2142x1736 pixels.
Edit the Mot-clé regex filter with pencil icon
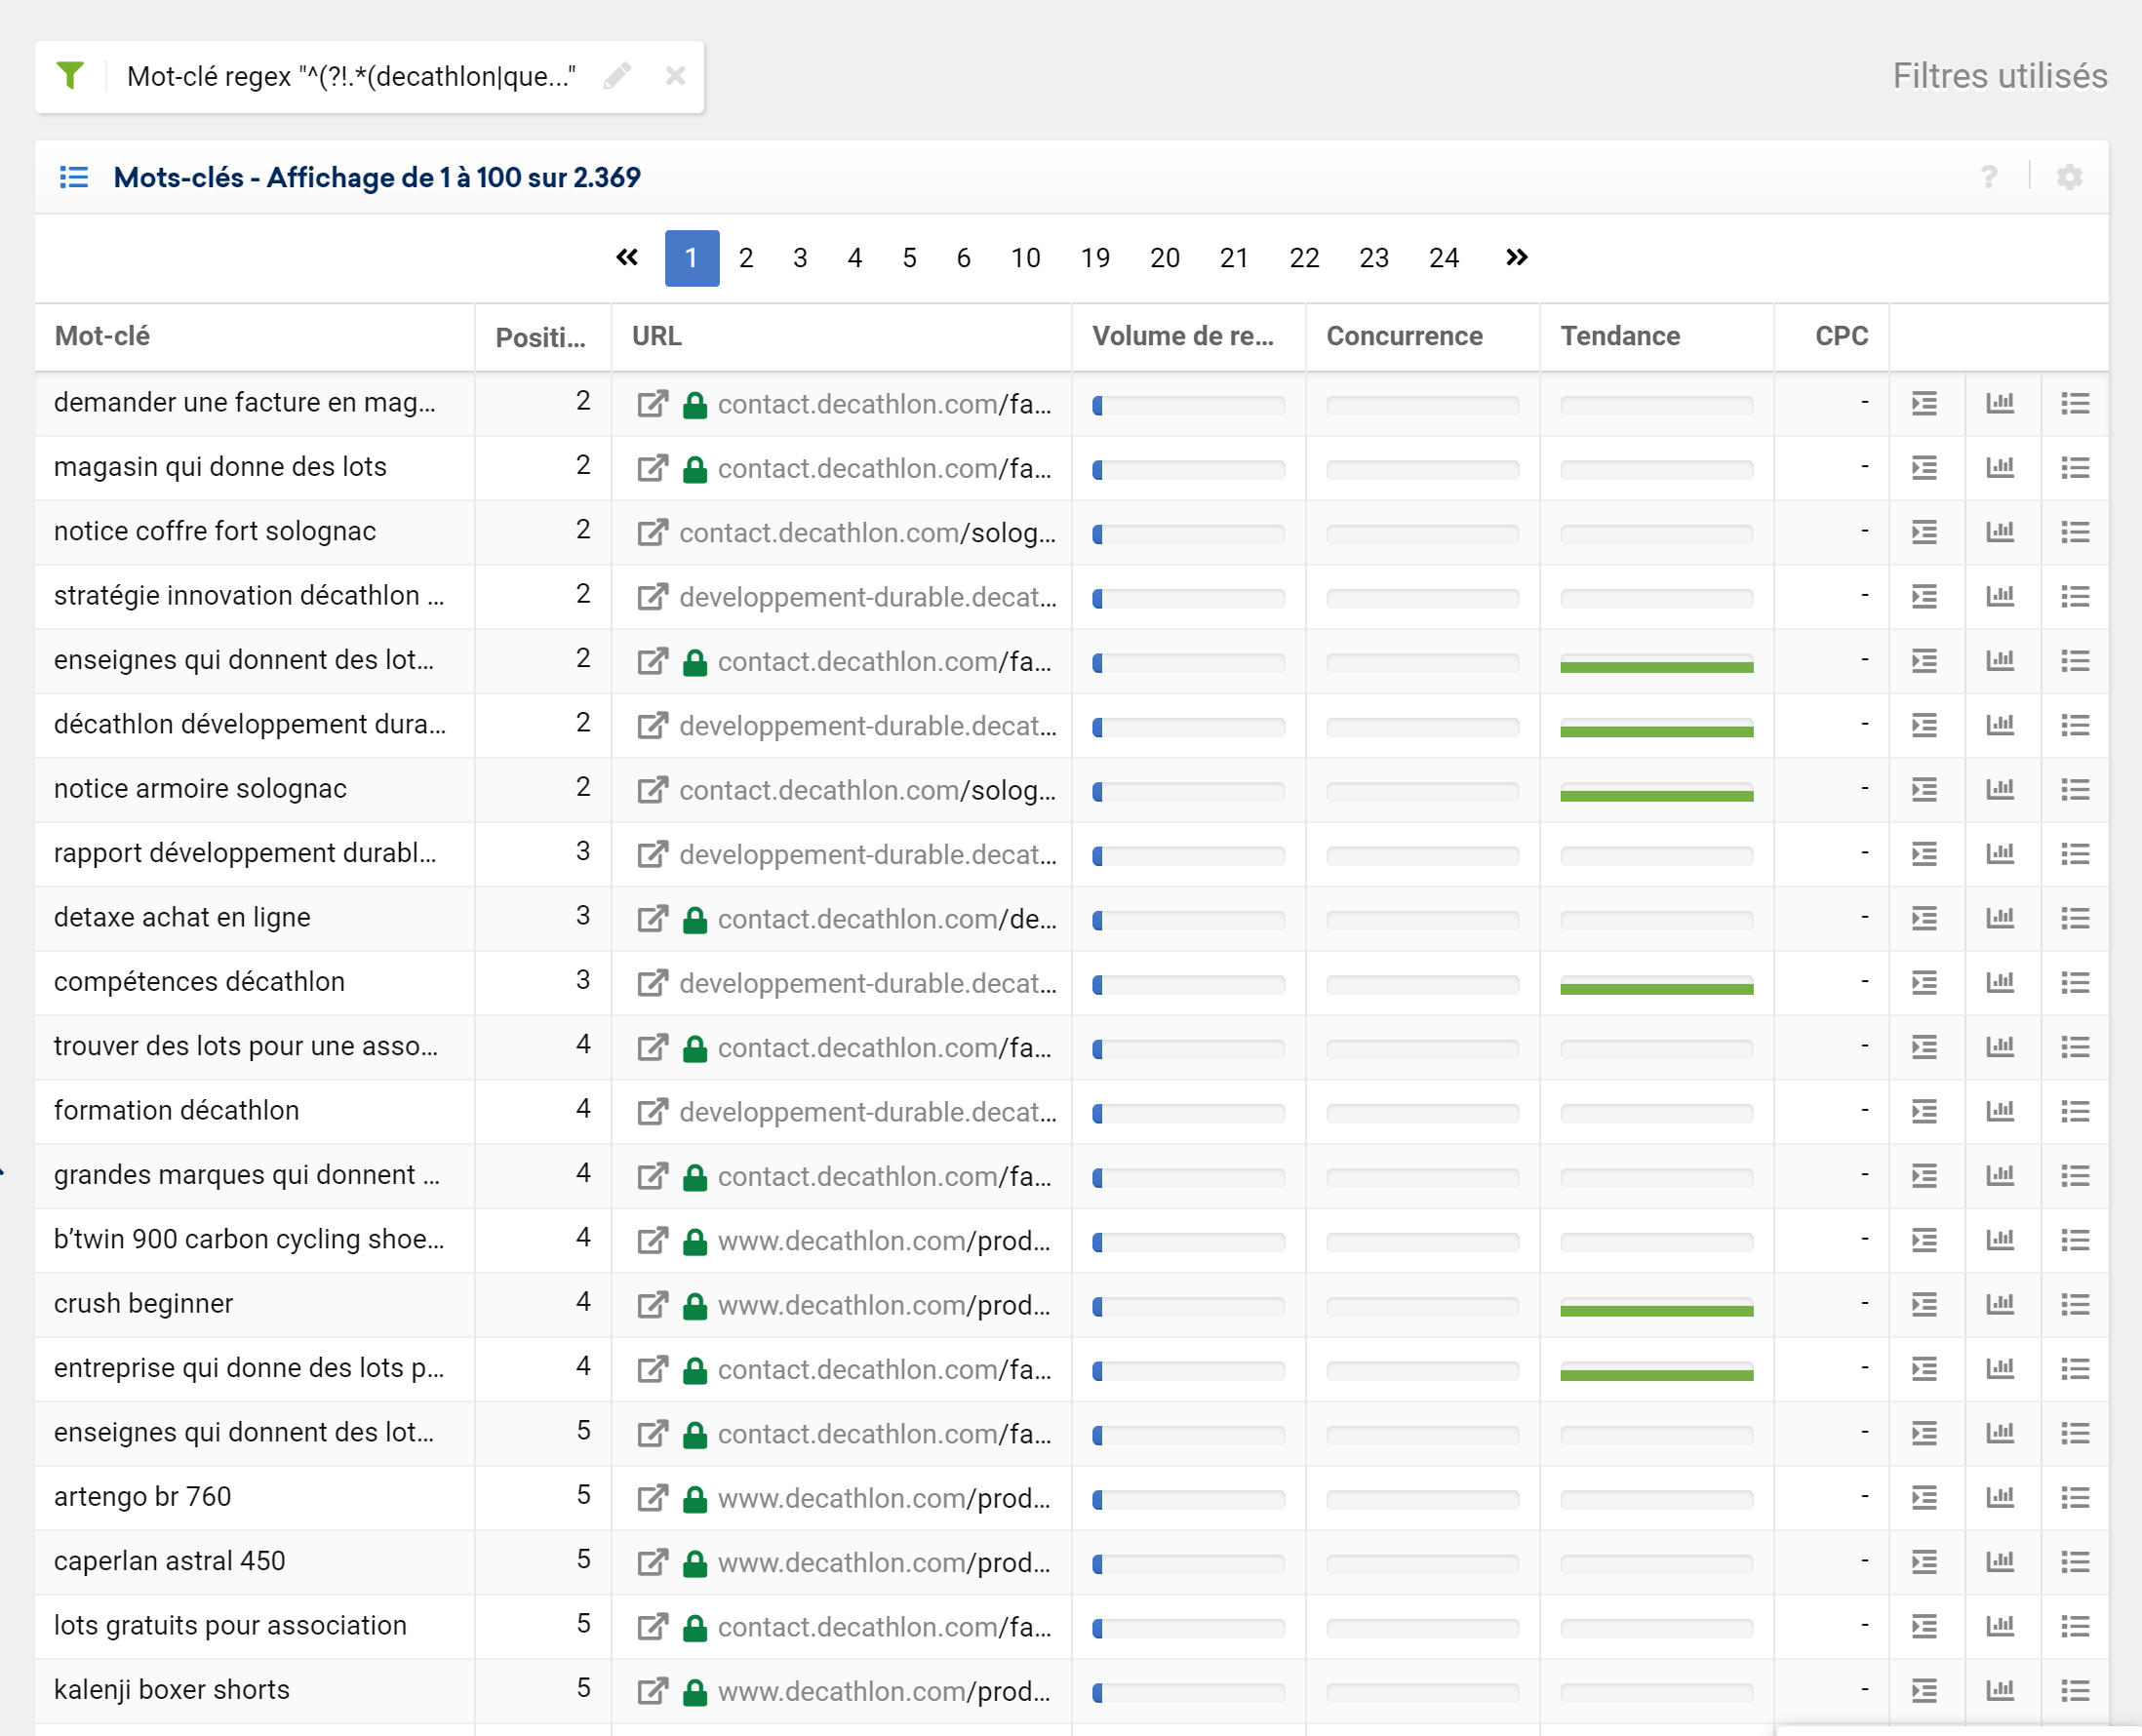click(x=617, y=76)
